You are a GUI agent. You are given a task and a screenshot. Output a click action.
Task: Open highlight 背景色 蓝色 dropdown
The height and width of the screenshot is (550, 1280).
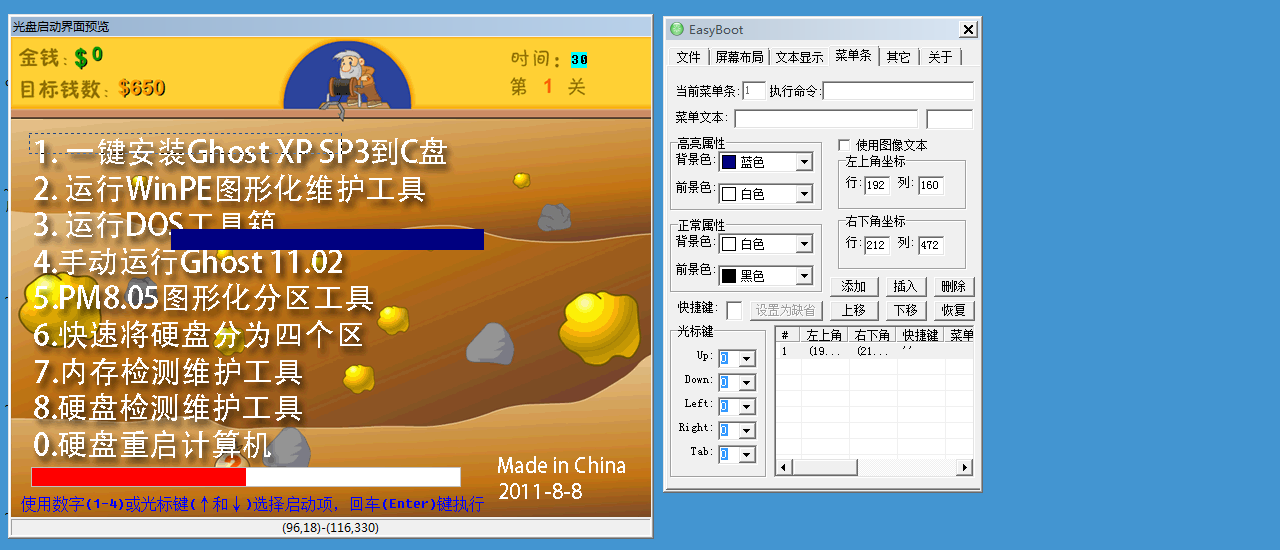click(804, 162)
